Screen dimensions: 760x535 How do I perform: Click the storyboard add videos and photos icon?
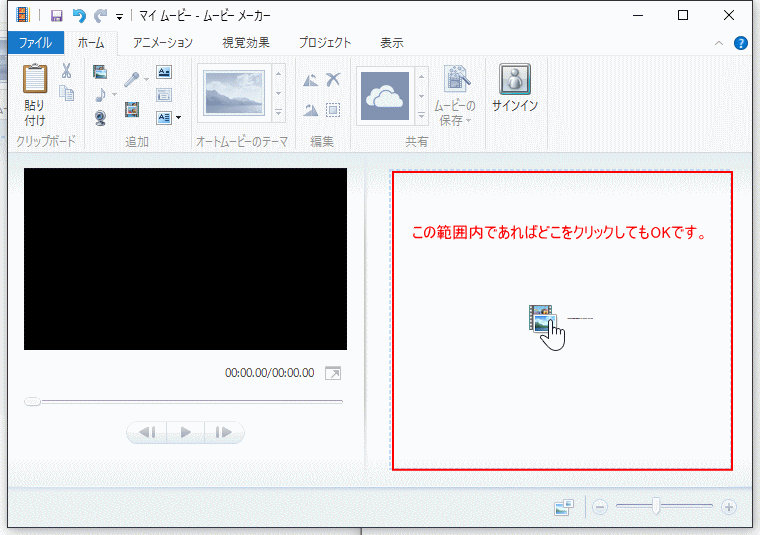[x=542, y=318]
